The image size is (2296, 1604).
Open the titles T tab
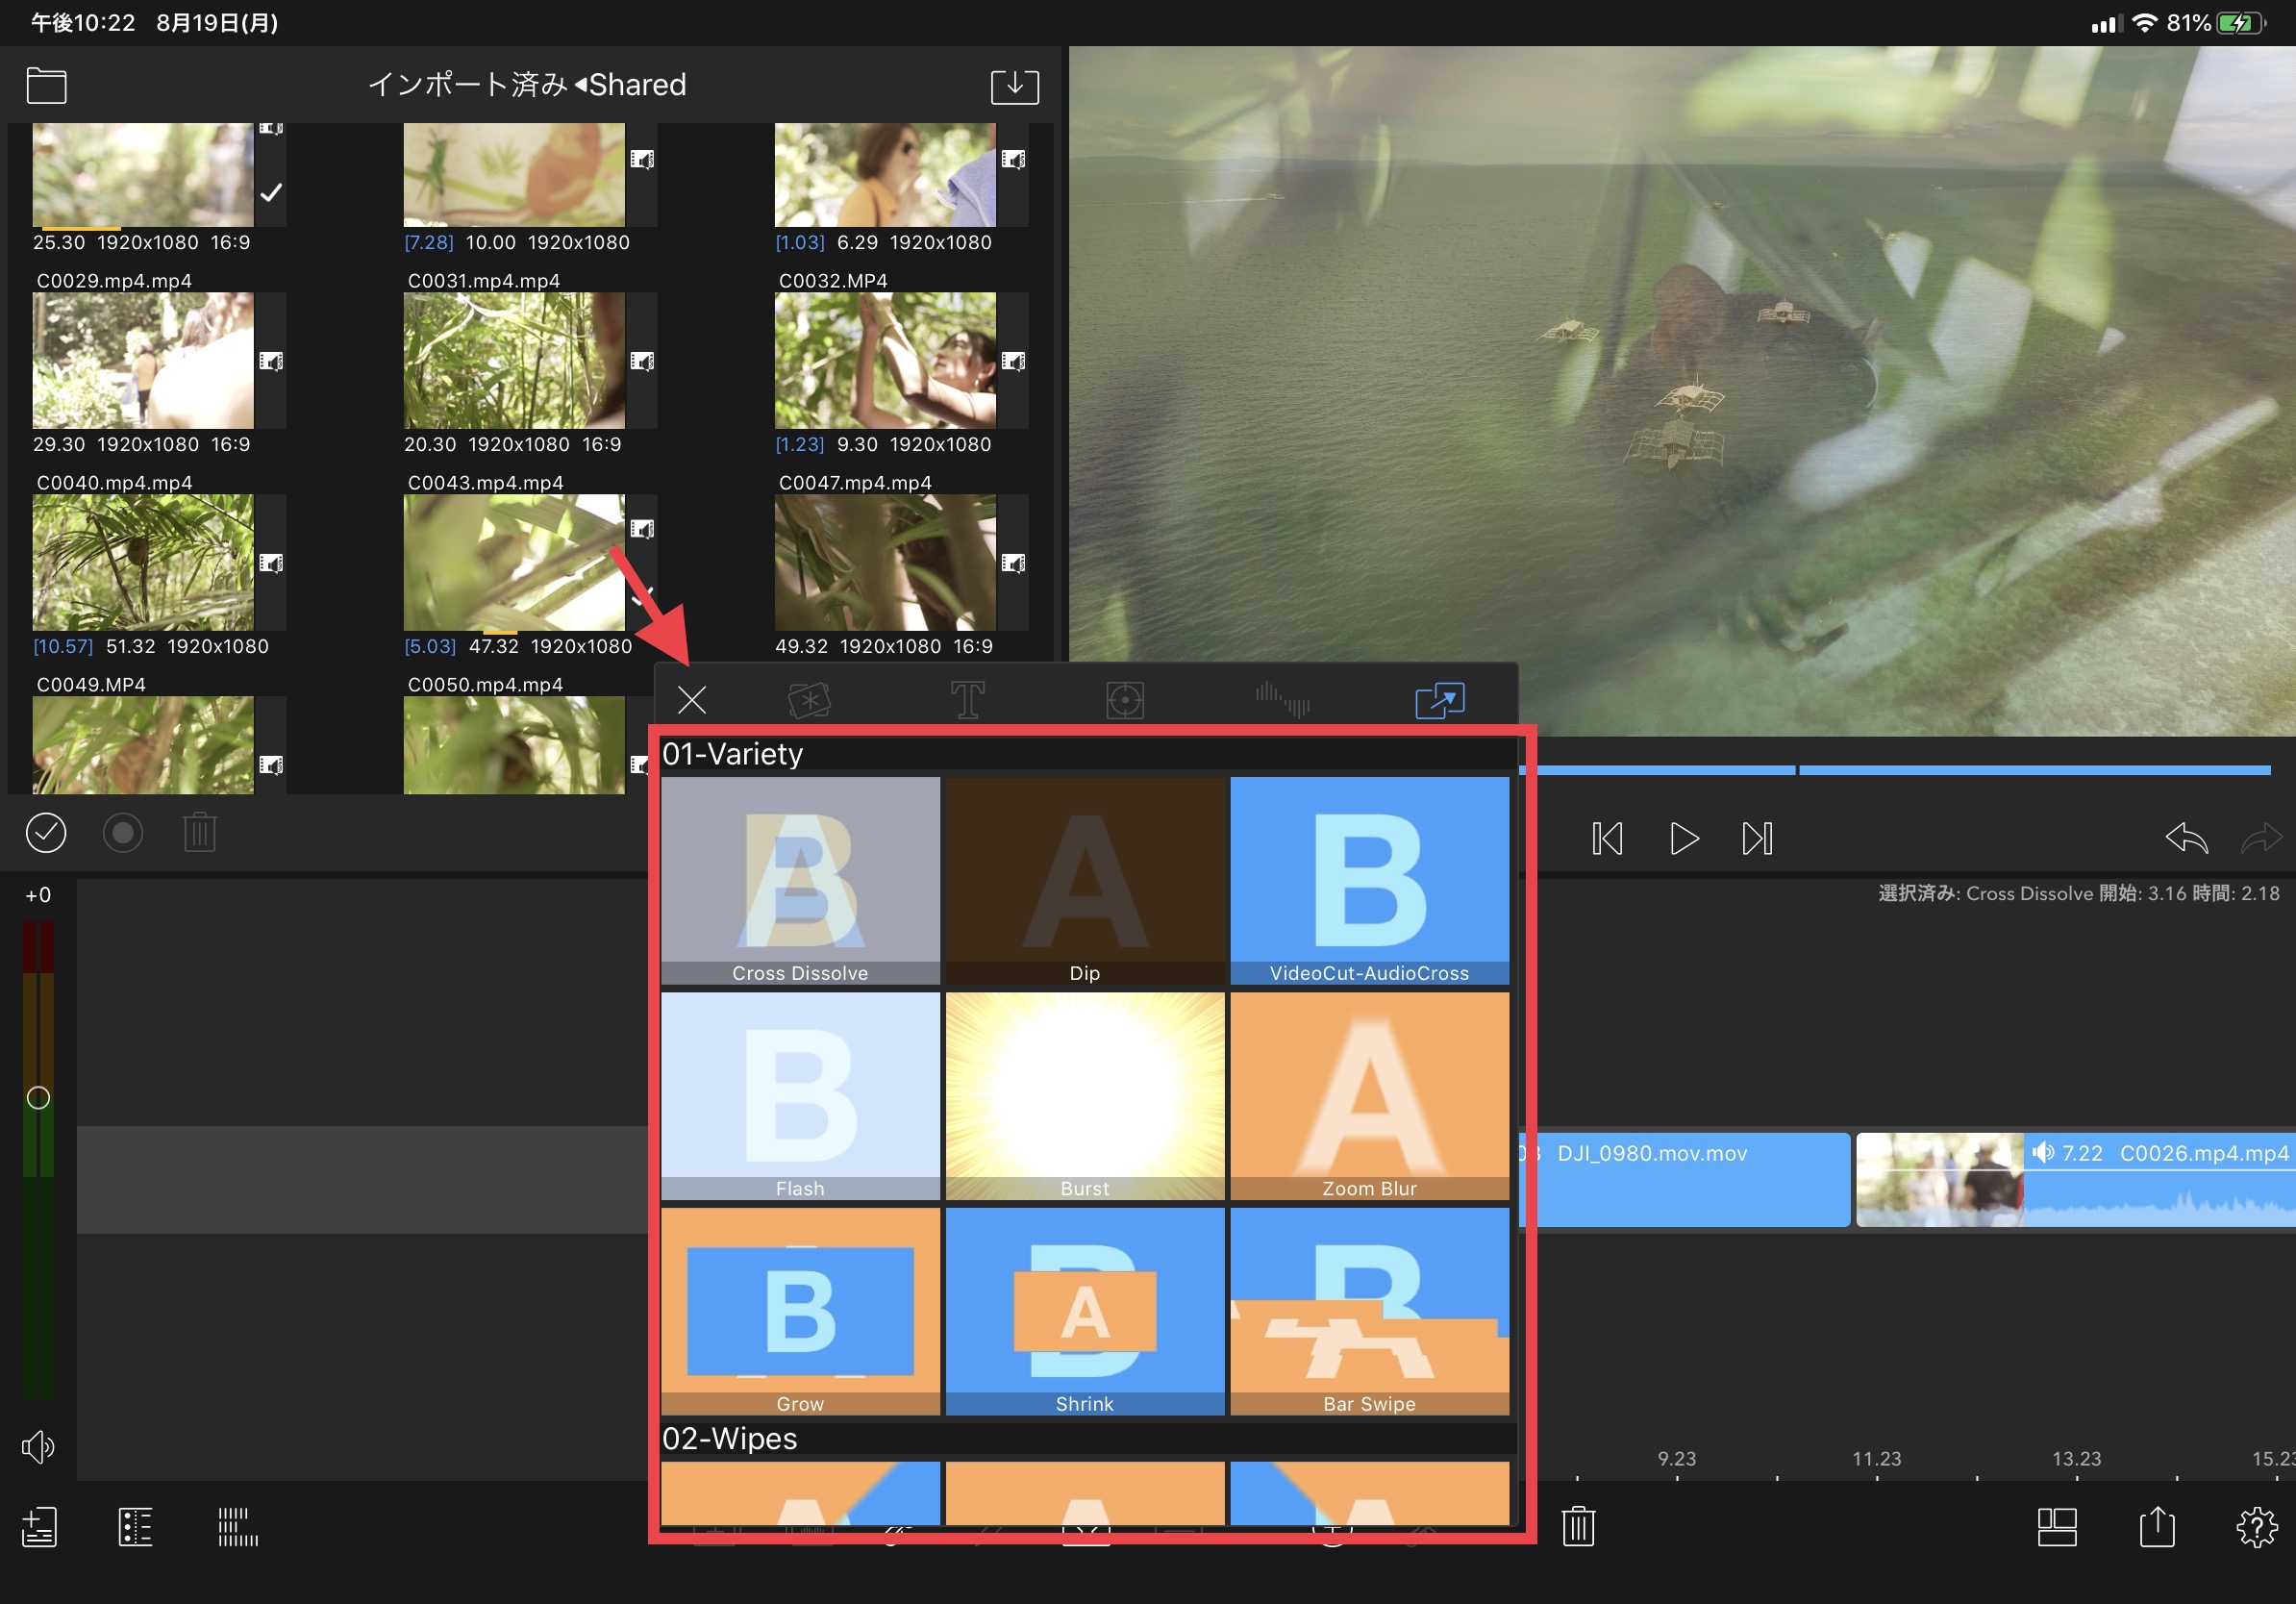point(967,699)
